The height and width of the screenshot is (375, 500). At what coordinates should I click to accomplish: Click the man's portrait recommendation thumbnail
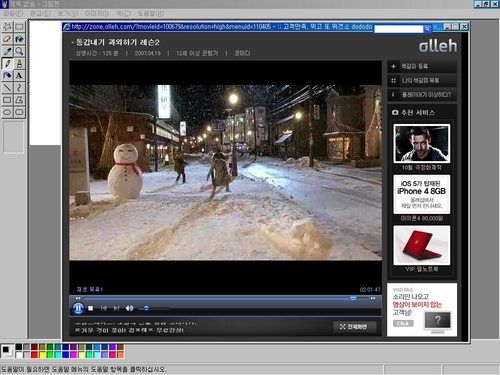422,144
